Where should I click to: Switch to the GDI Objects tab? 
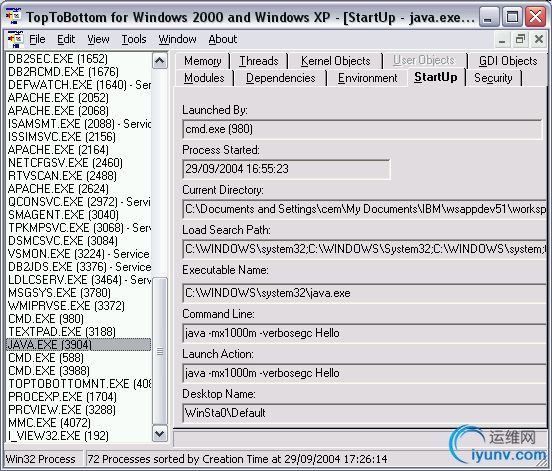[508, 61]
